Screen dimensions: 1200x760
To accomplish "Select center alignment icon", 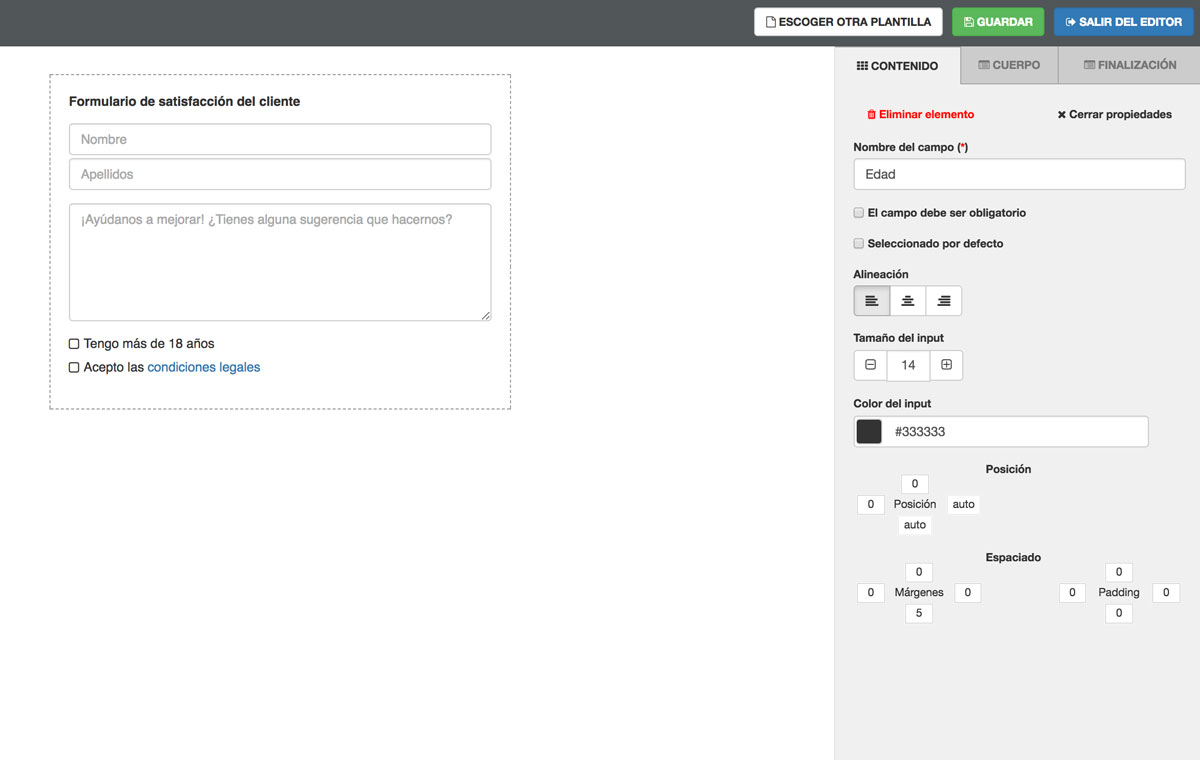I will [x=908, y=301].
